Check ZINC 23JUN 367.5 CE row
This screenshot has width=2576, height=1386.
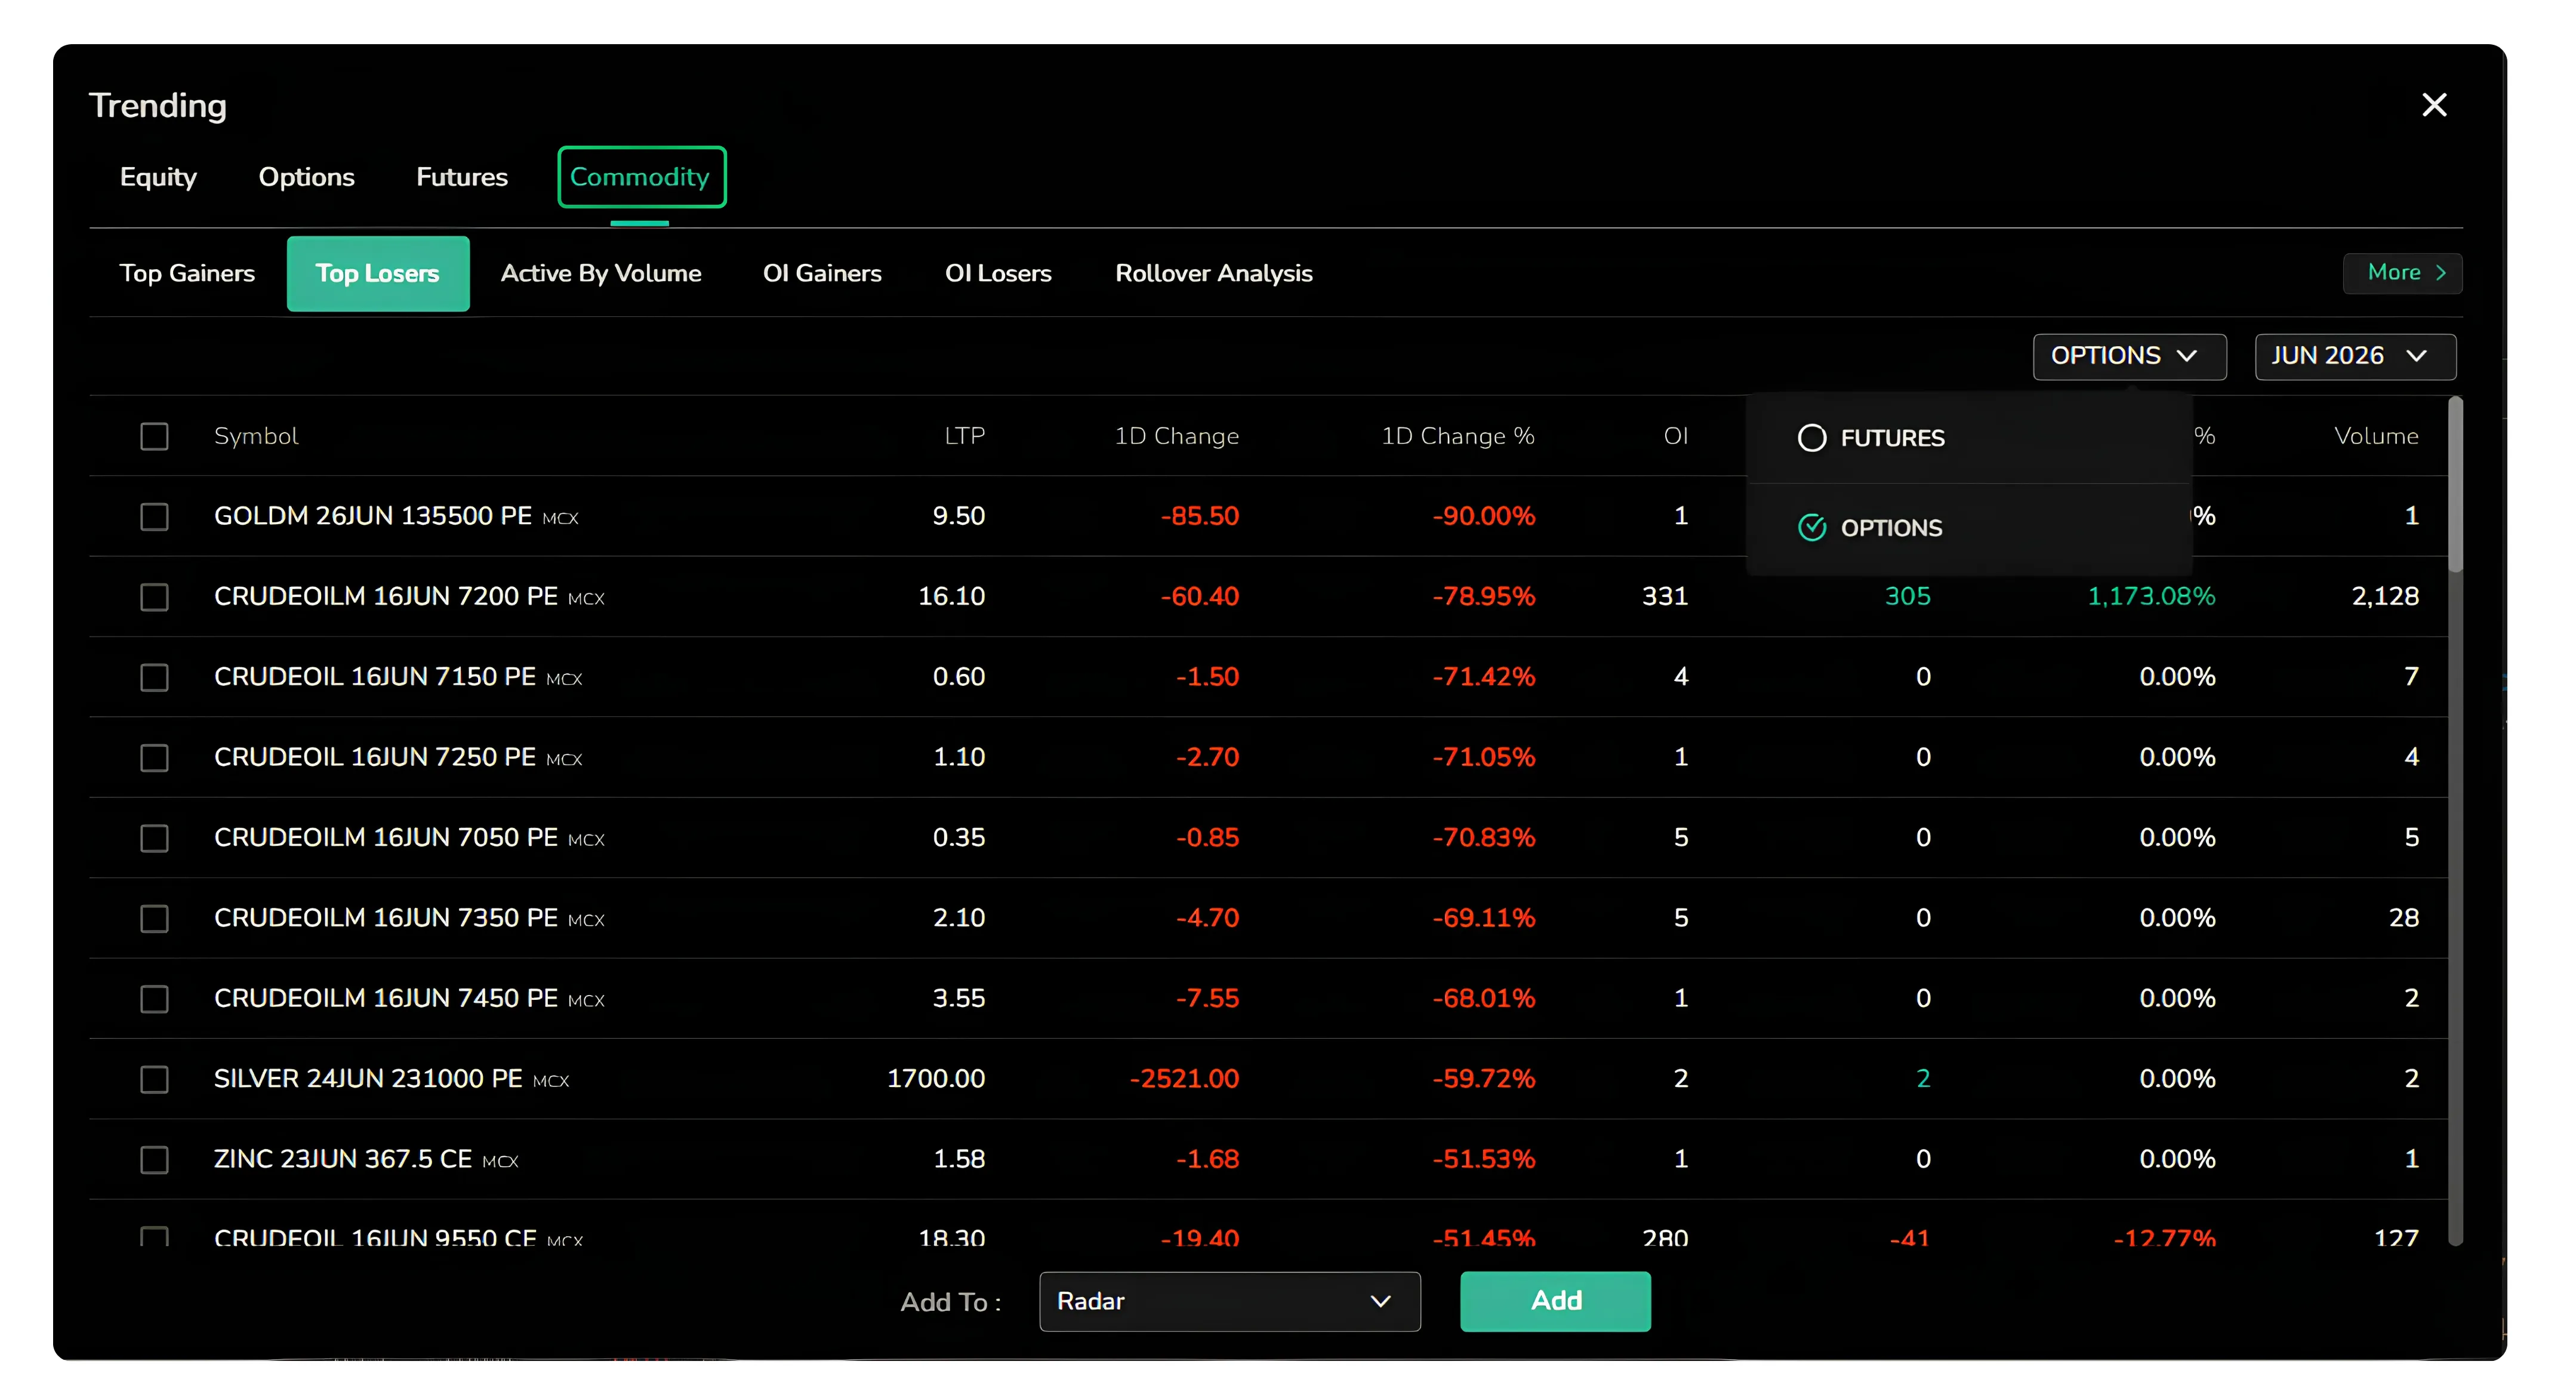tap(154, 1159)
